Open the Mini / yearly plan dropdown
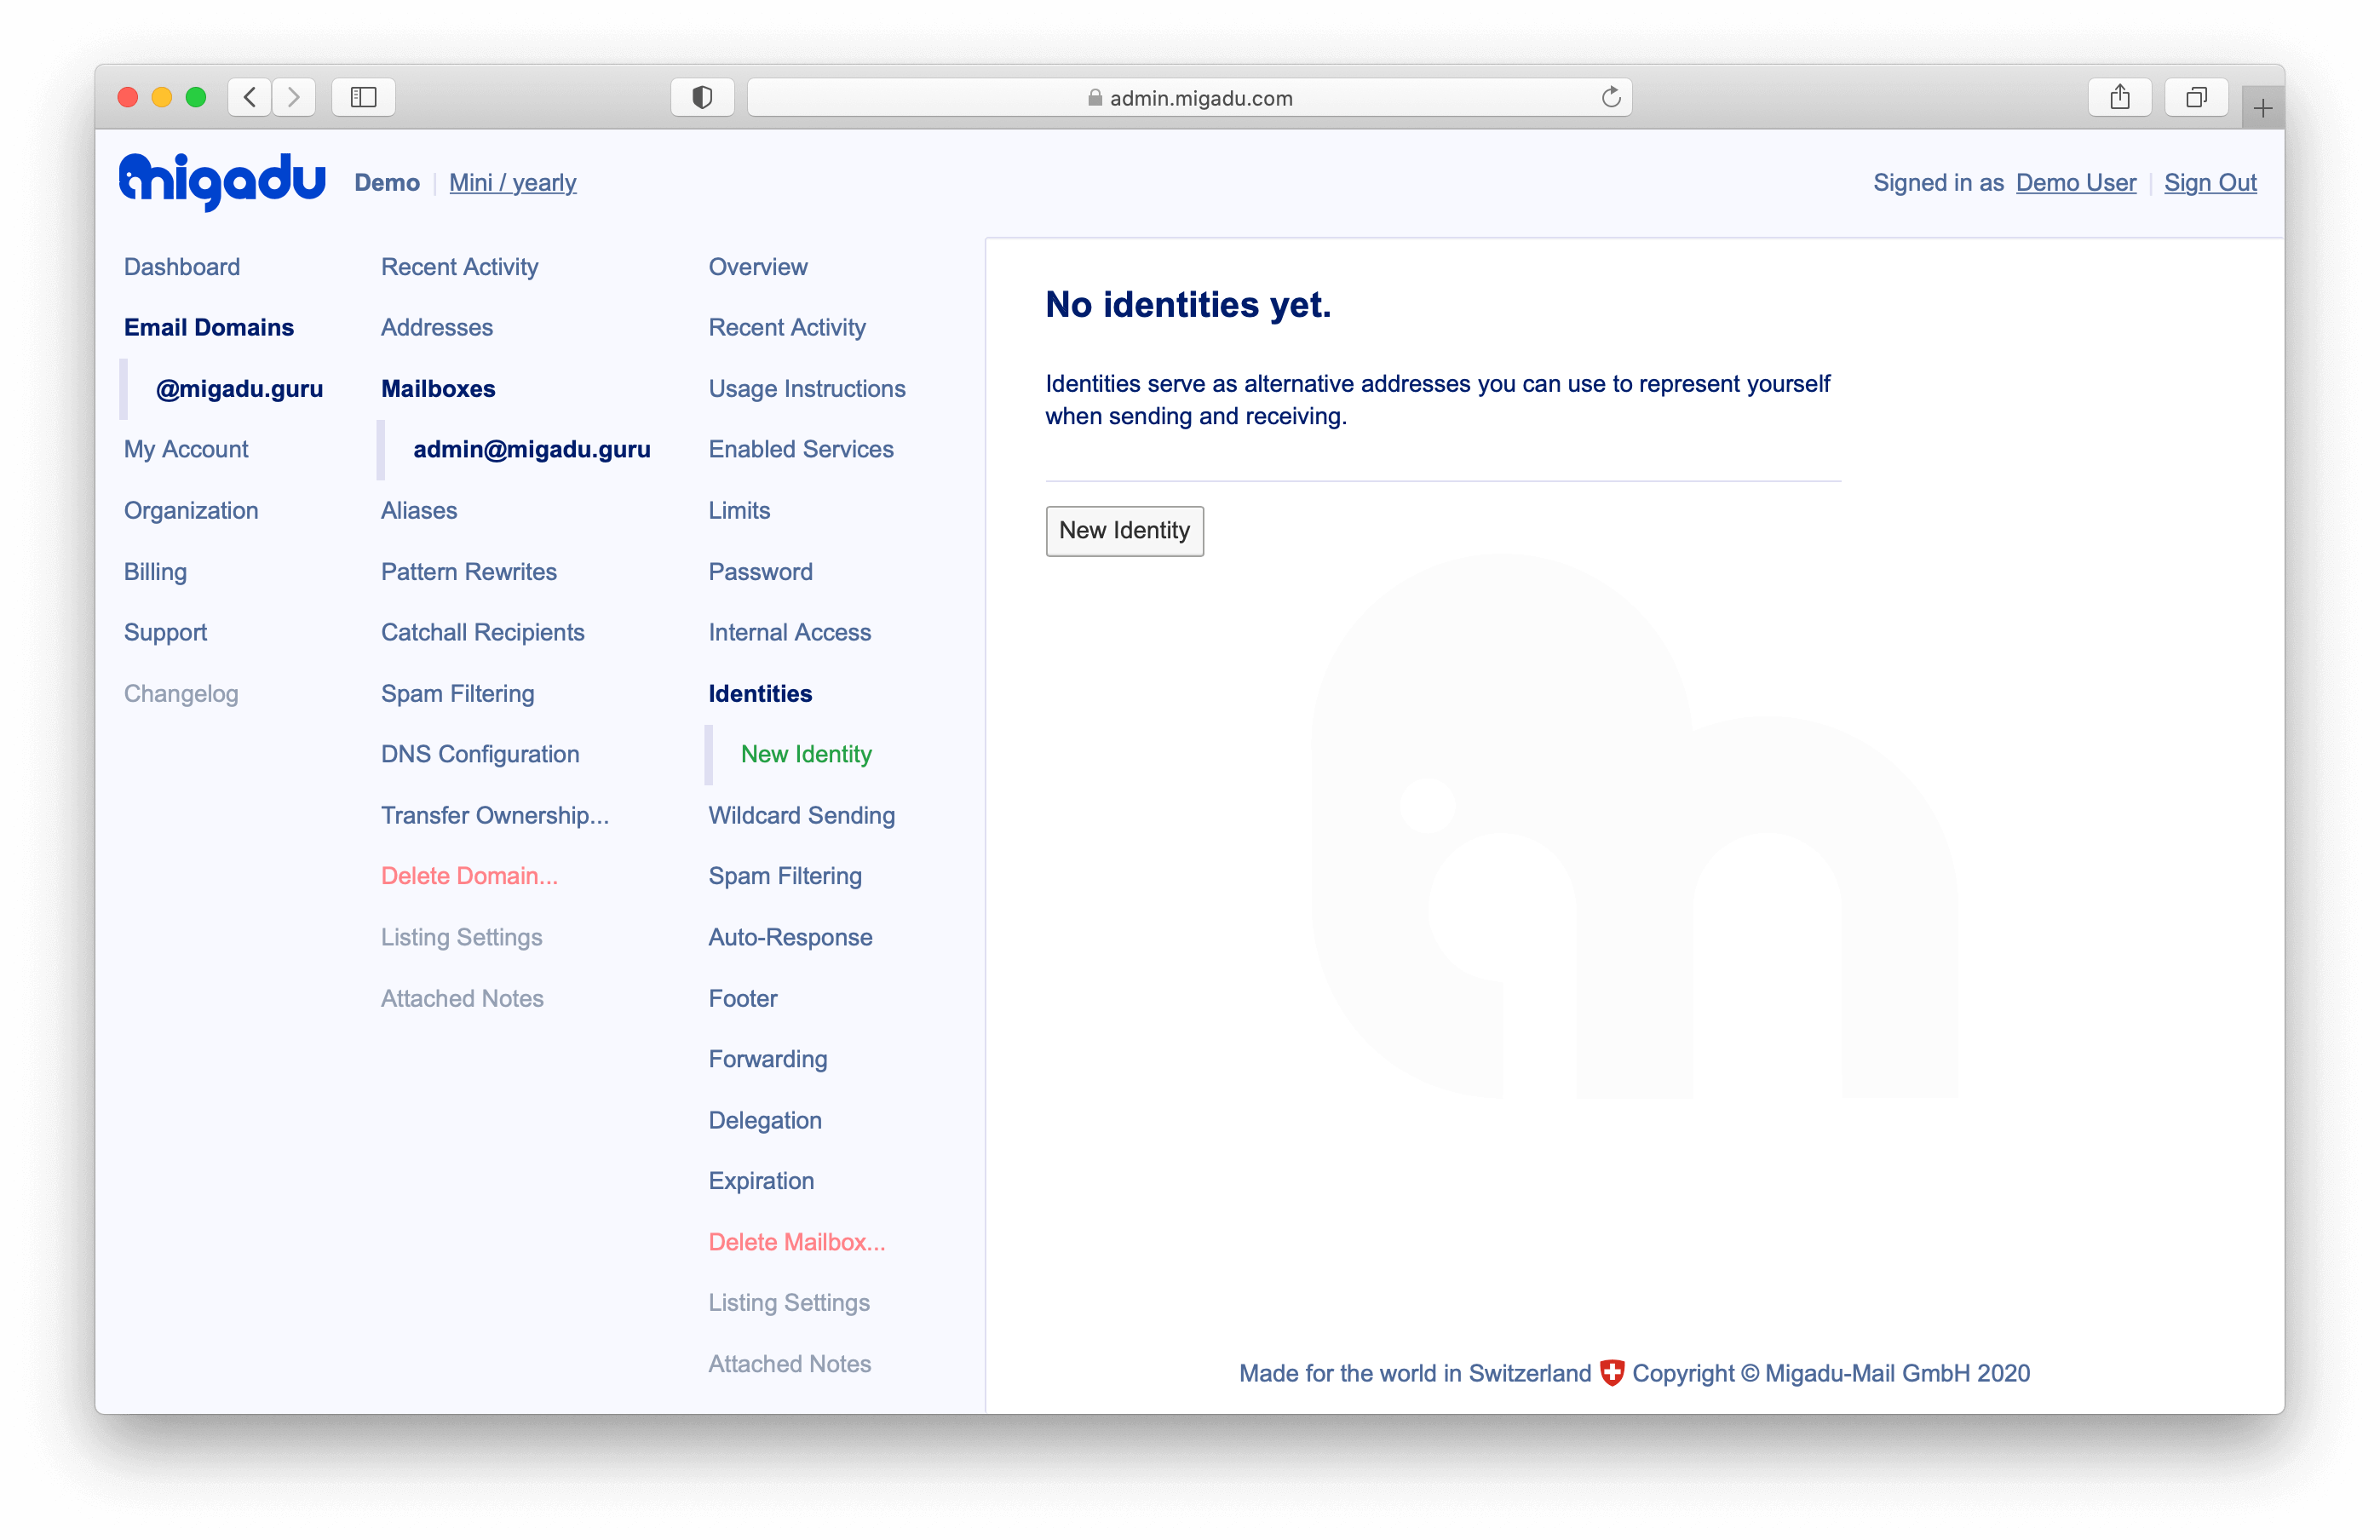 (510, 182)
